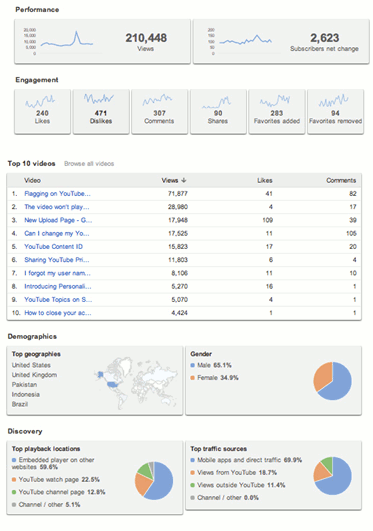Select the 471 Dislikes engagement tile
Viewport: 373px width, 531px height.
(x=101, y=112)
